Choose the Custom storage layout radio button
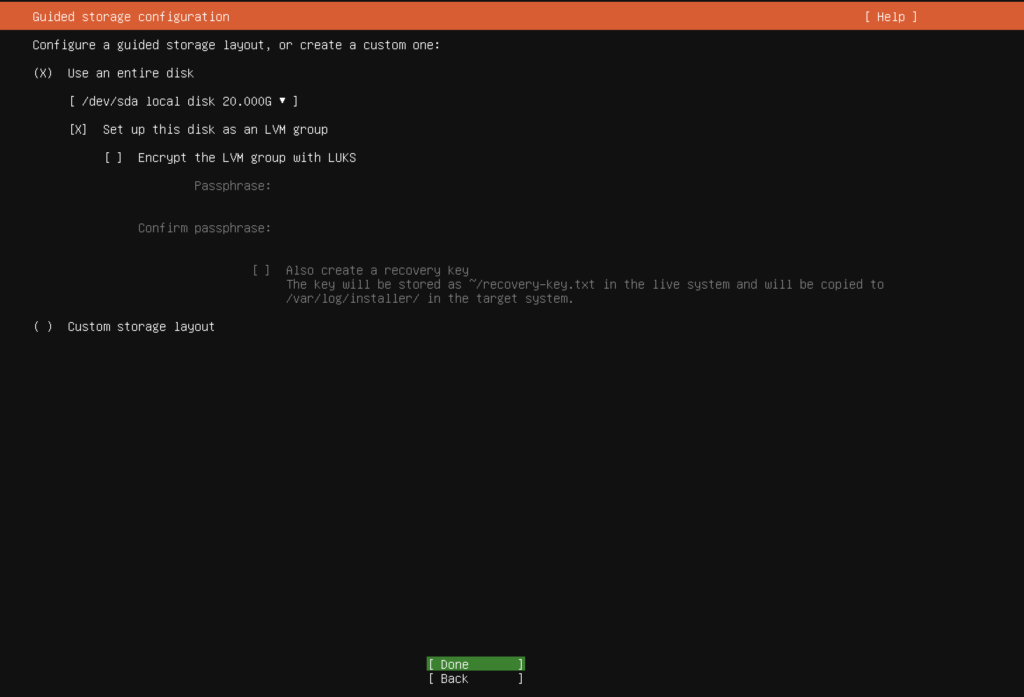This screenshot has height=697, width=1024. click(x=43, y=327)
